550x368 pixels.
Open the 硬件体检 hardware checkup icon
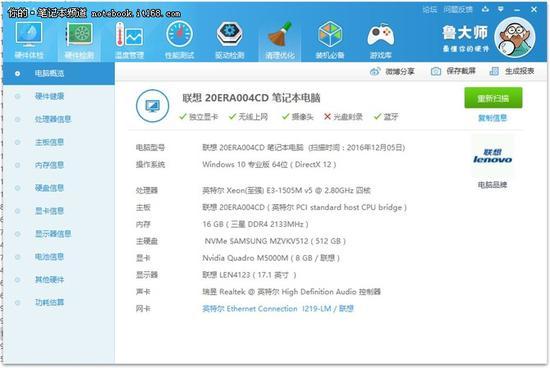(29, 40)
